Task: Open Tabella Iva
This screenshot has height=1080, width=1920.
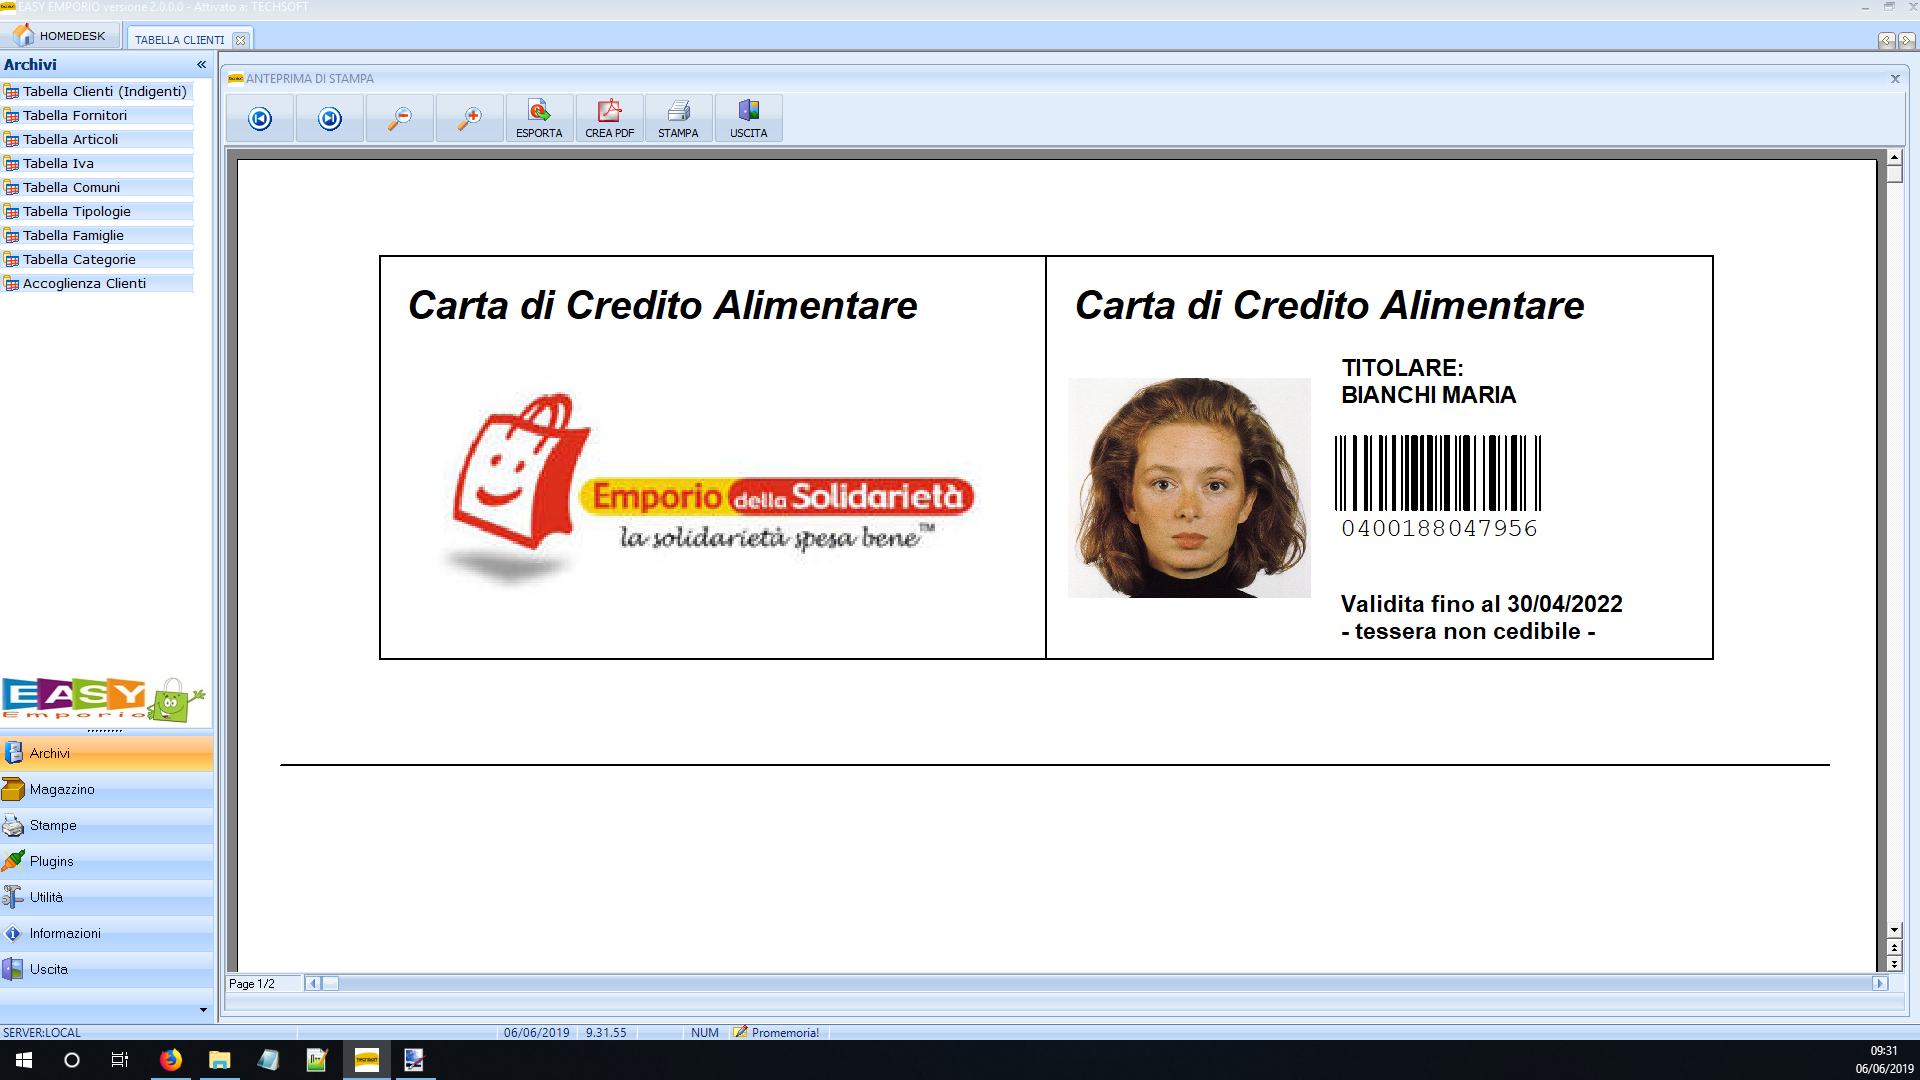Action: [x=97, y=163]
